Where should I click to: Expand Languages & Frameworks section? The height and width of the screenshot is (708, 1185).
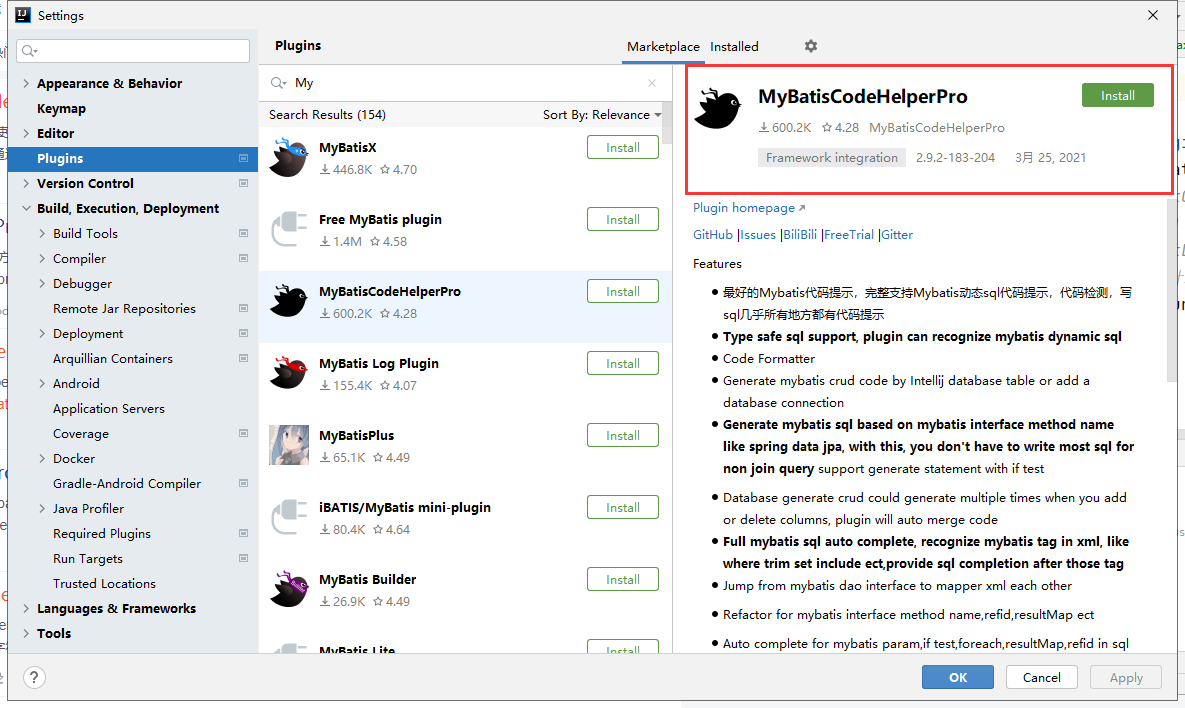pyautogui.click(x=26, y=608)
